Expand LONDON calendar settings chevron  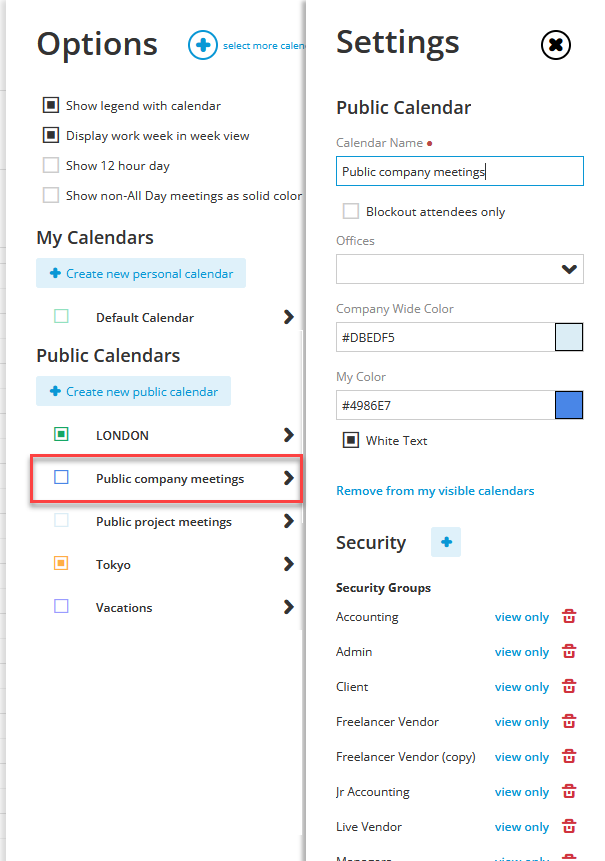[289, 435]
